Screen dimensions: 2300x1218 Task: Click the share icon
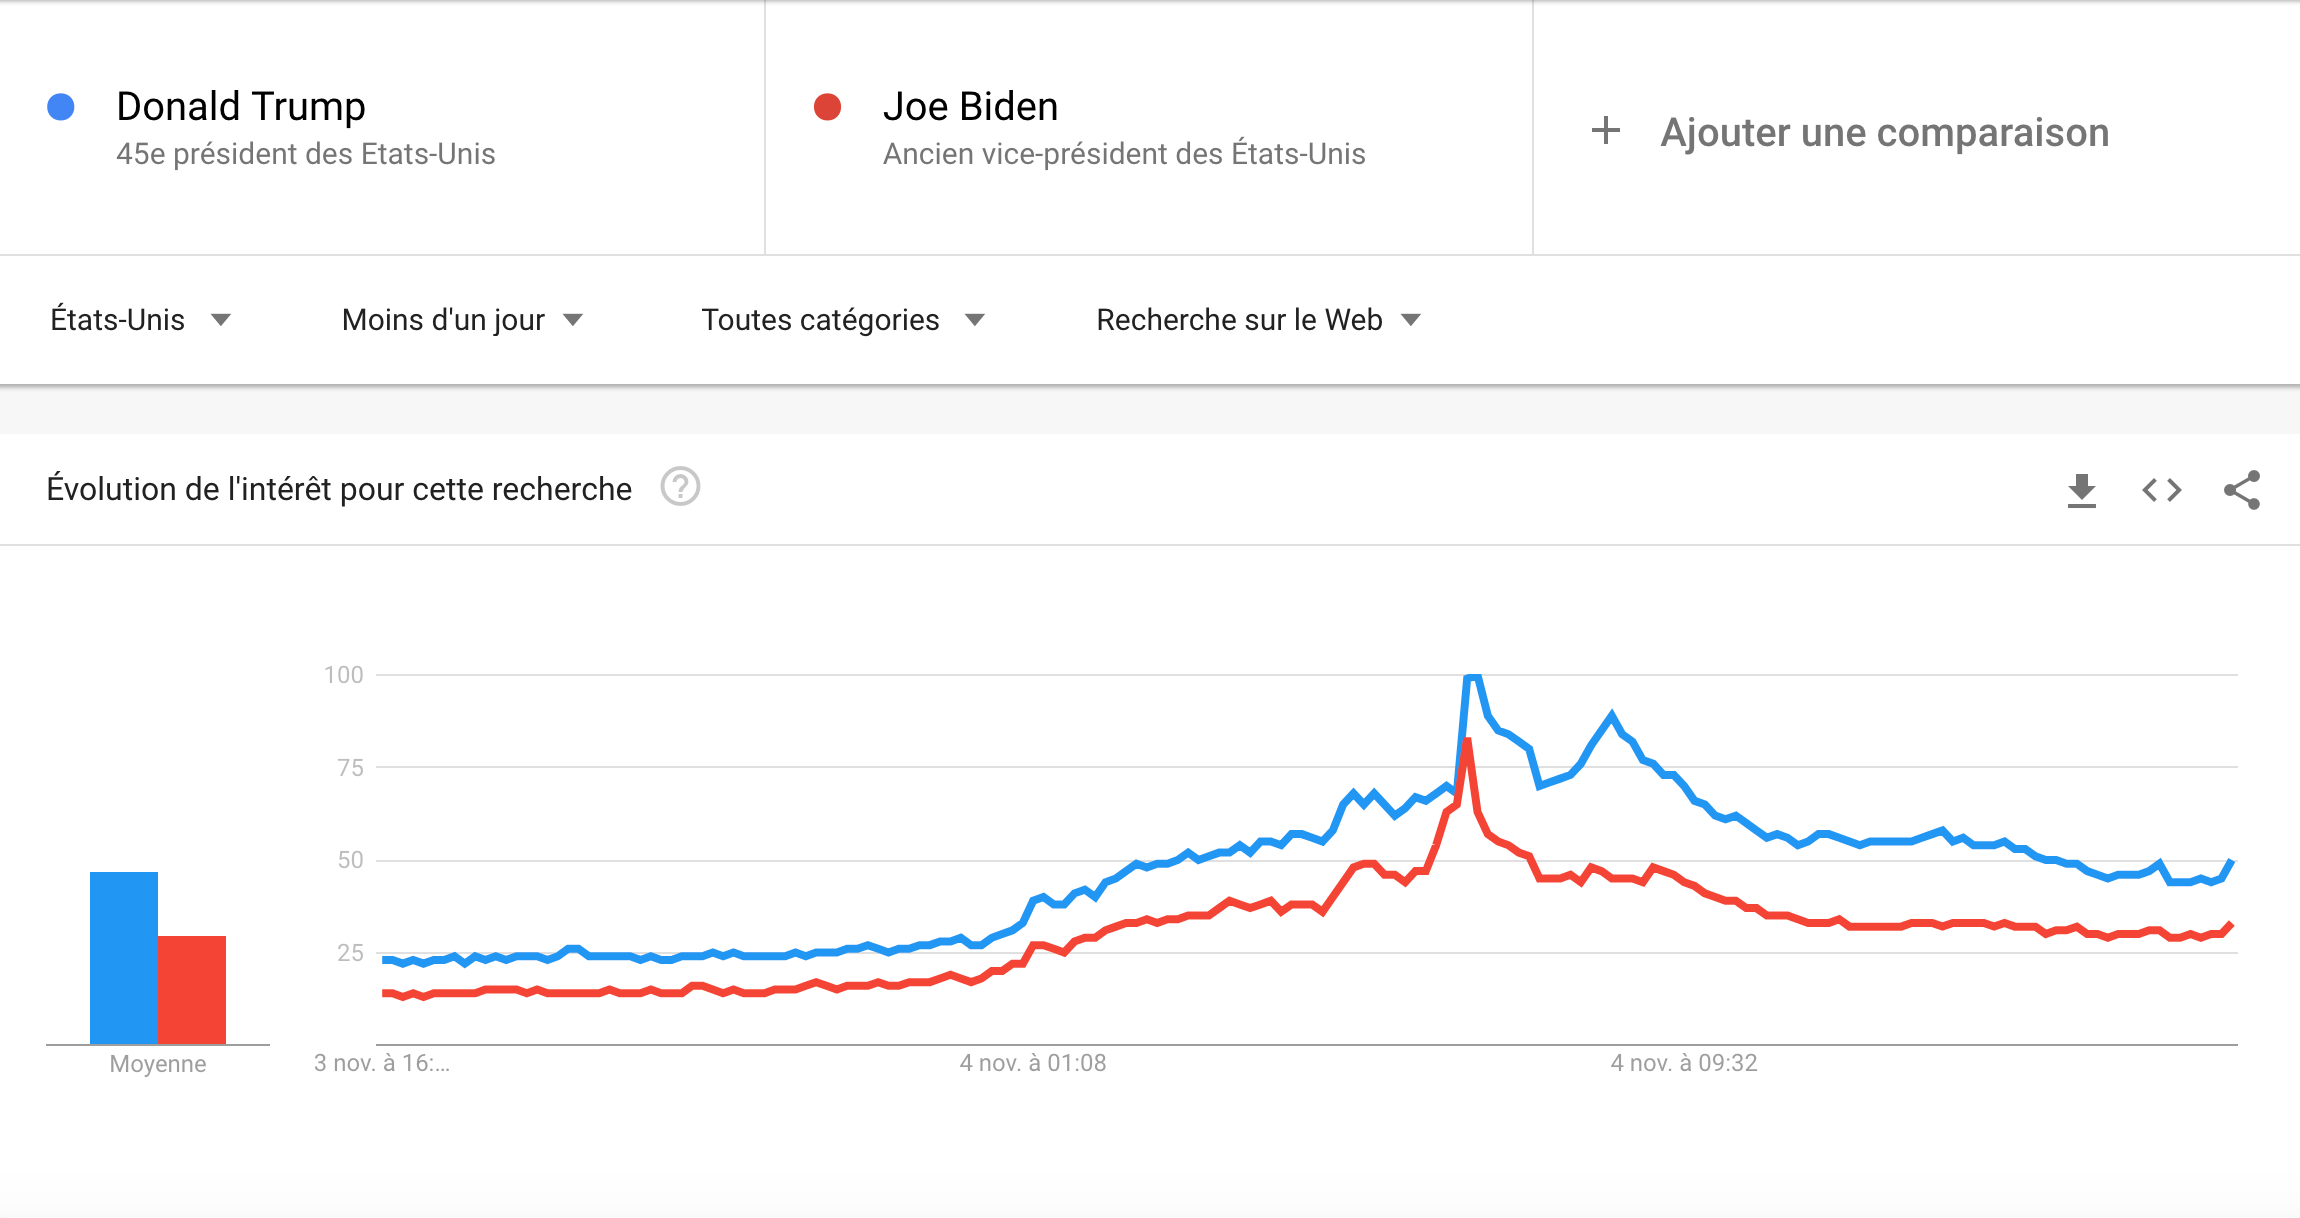[x=2242, y=490]
